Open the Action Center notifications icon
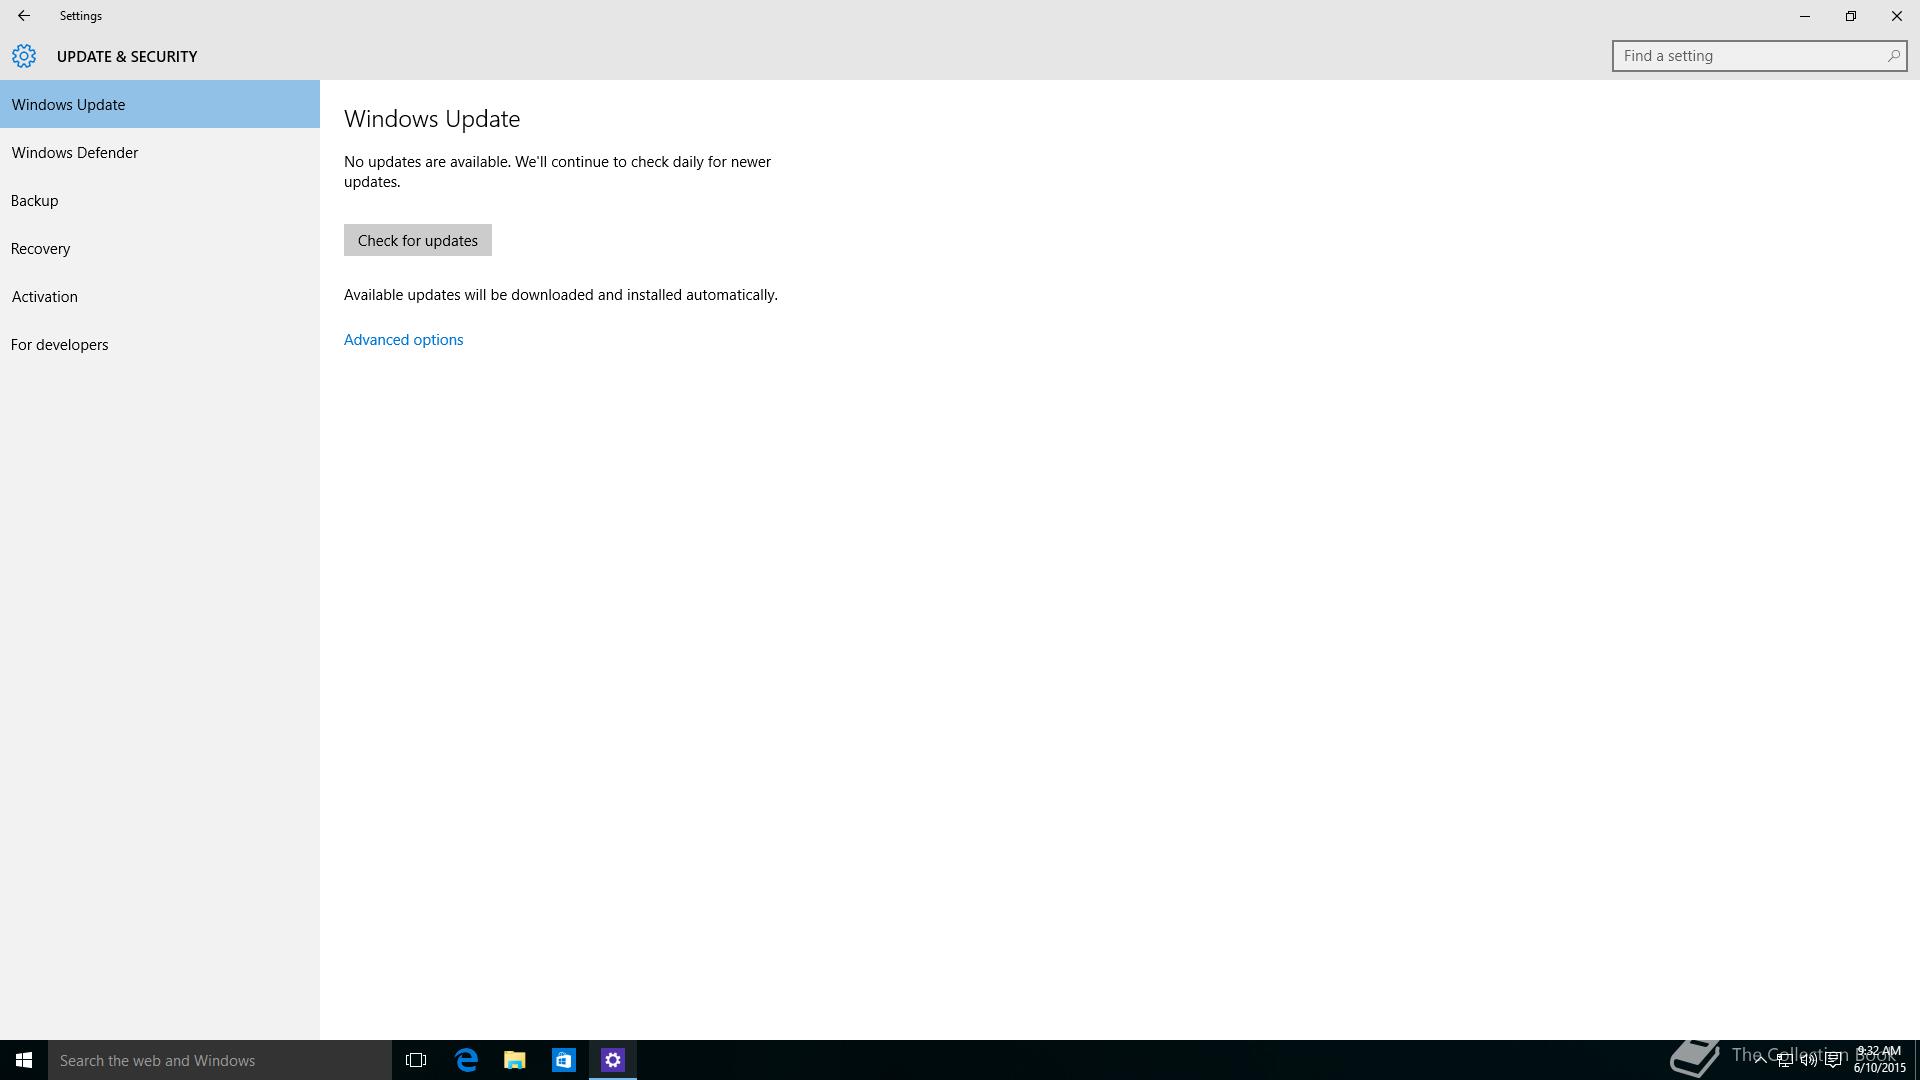The width and height of the screenshot is (1920, 1080). click(1833, 1060)
